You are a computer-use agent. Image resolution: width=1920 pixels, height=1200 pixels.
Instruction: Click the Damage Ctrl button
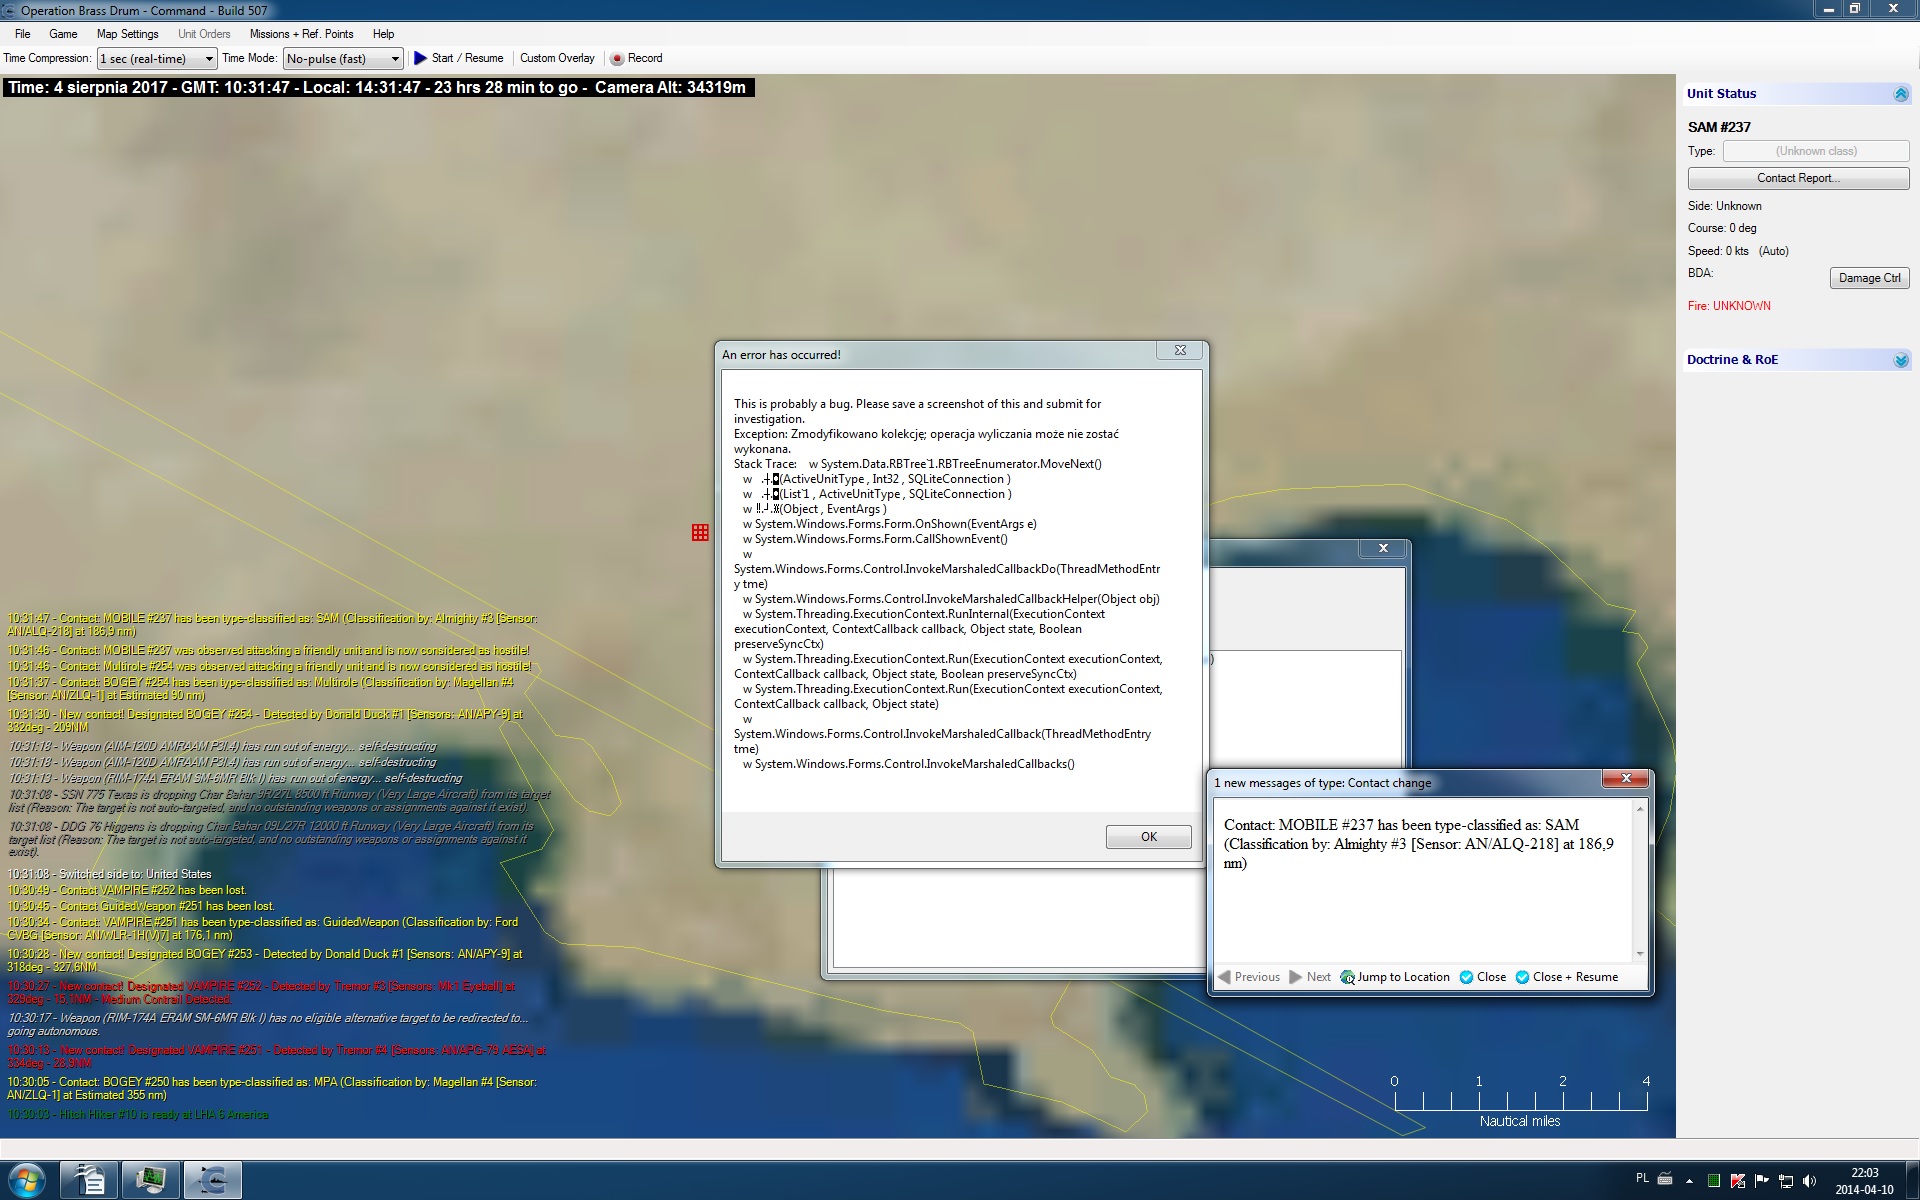[x=1869, y=278]
